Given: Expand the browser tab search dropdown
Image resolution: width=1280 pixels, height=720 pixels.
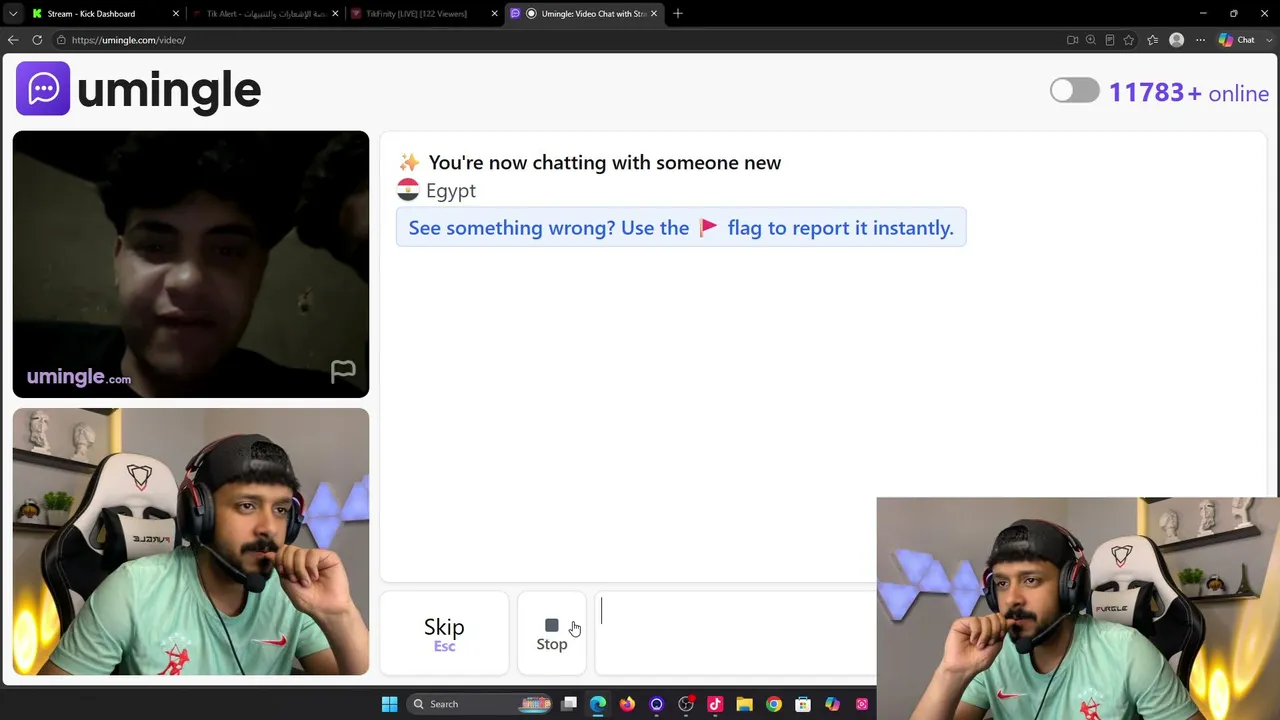Looking at the screenshot, I should 13,14.
